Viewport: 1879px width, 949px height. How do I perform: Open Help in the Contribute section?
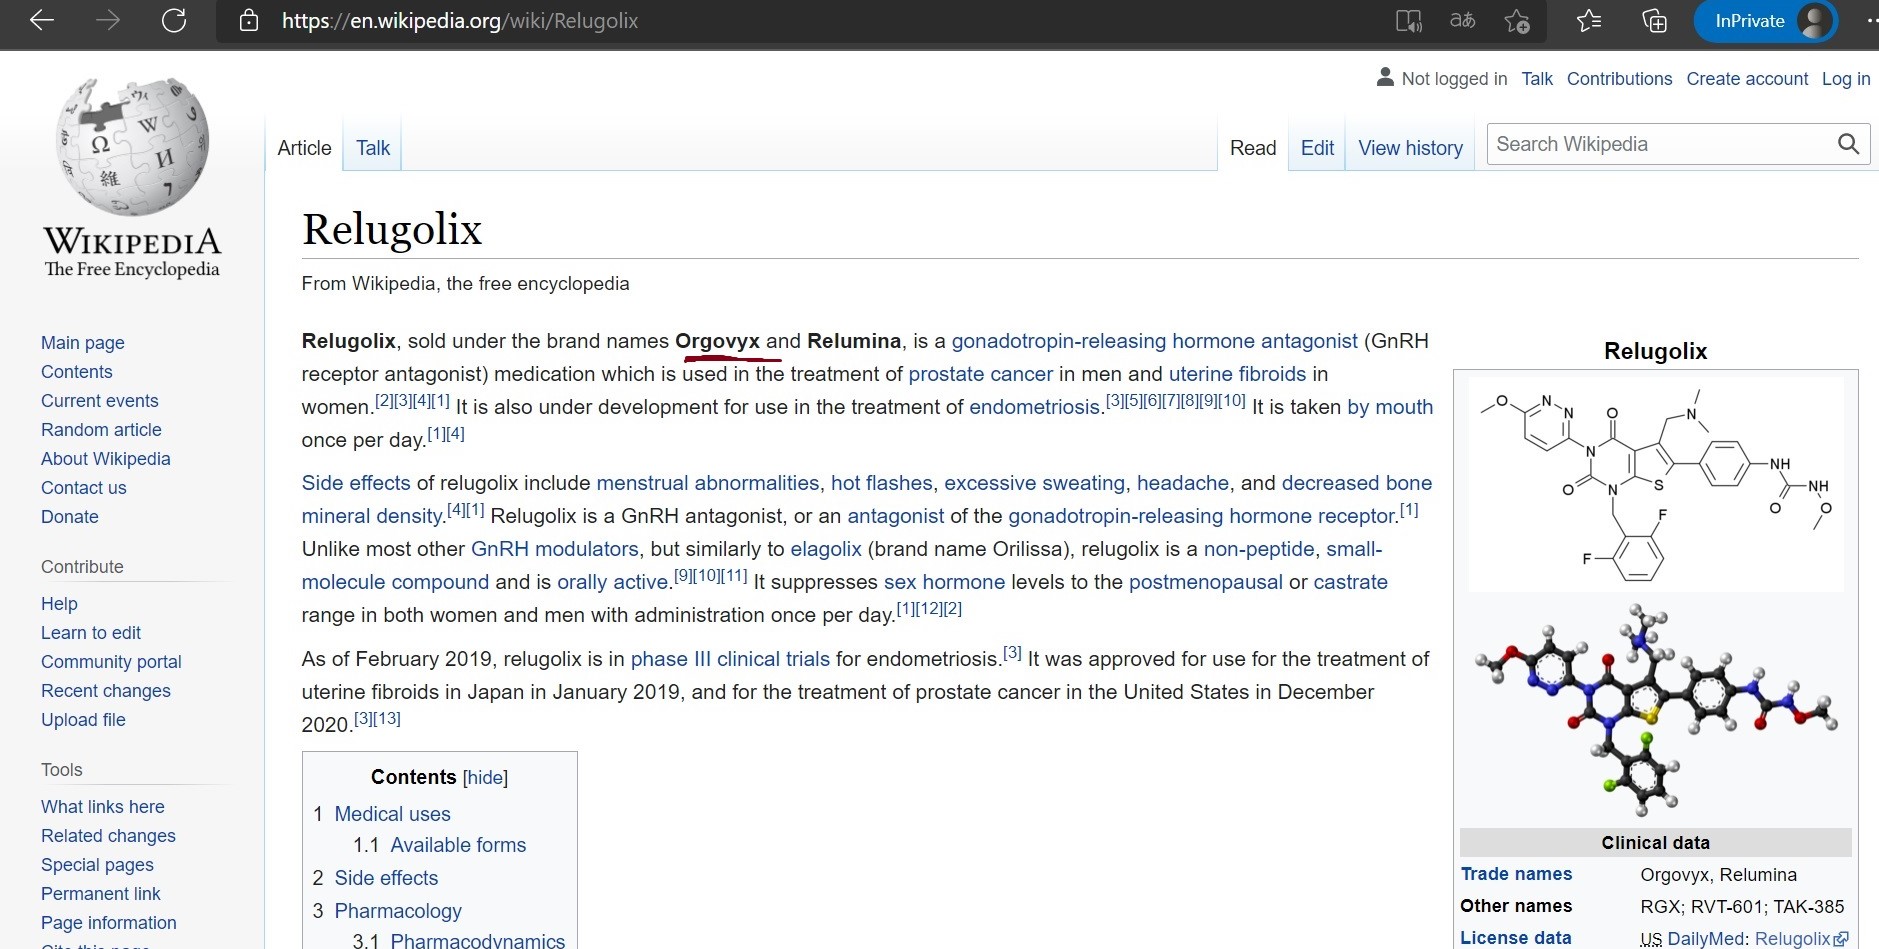59,604
